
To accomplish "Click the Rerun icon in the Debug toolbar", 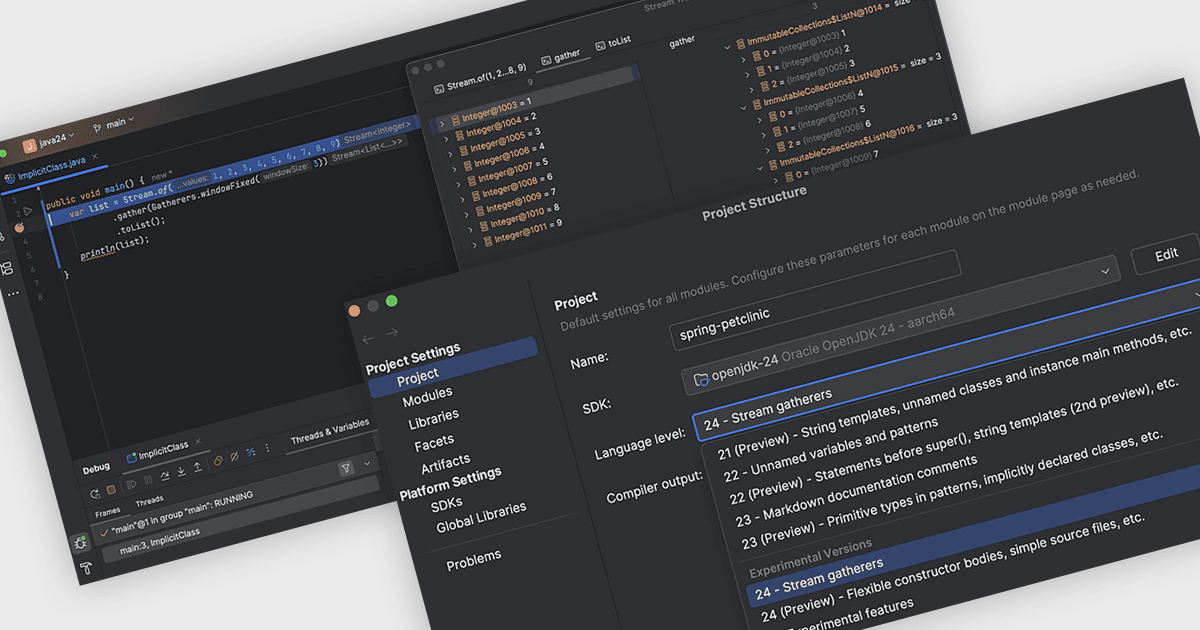I will point(95,493).
